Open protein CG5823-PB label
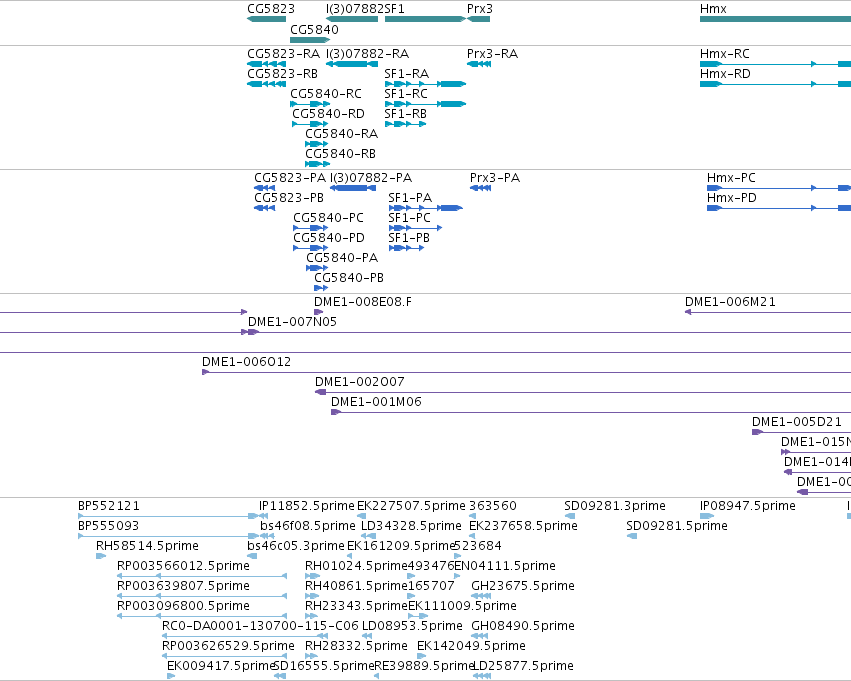Image resolution: width=851 pixels, height=681 pixels. 289,198
